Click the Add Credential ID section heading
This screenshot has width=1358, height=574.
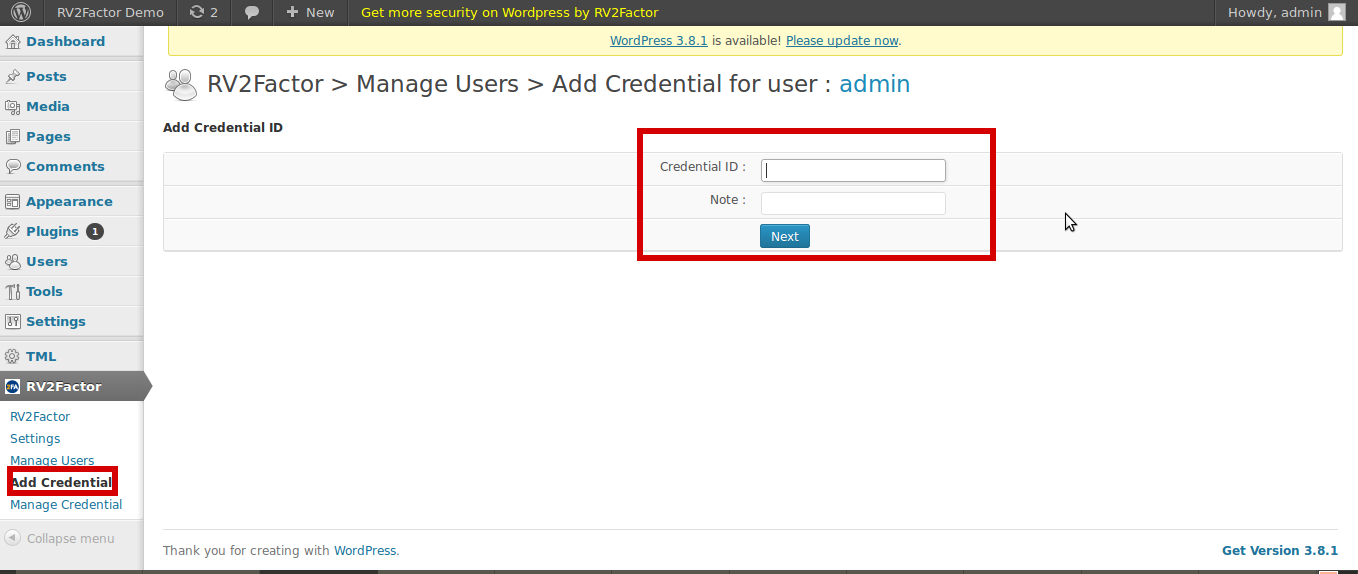(223, 128)
